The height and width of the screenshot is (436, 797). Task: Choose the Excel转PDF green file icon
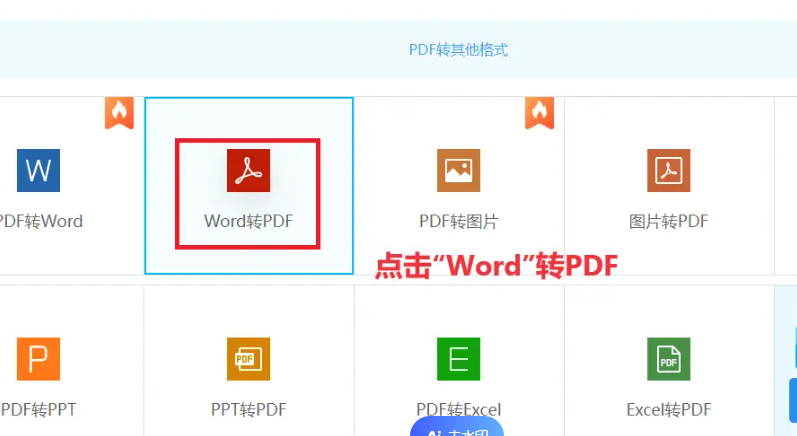tap(668, 359)
